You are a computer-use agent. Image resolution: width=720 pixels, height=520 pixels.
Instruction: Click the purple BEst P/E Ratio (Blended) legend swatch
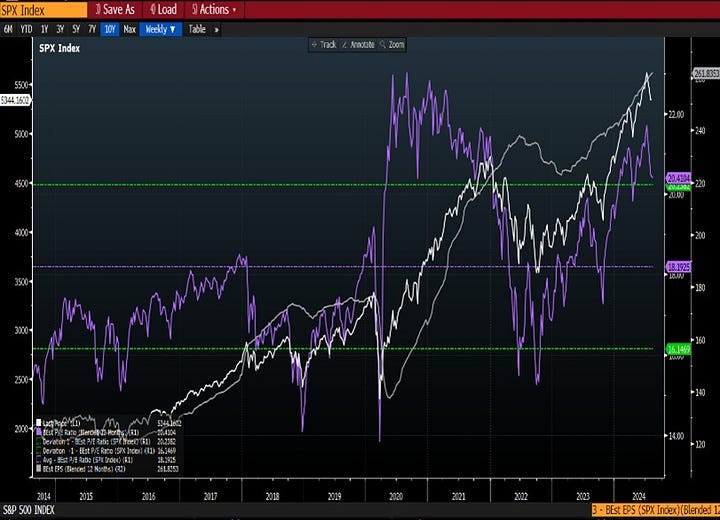(39, 432)
